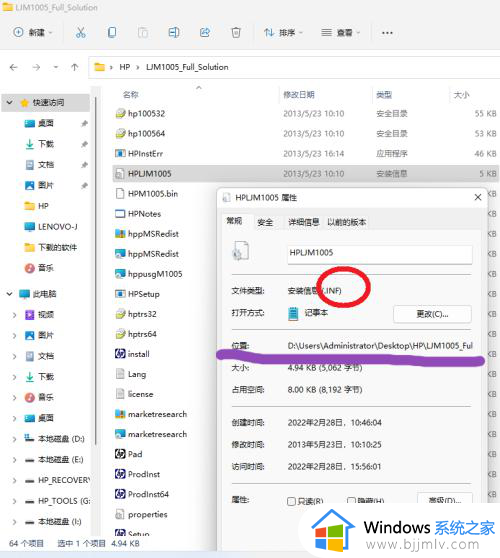Click the Paste icon in toolbar
The image size is (500, 558).
click(x=143, y=33)
